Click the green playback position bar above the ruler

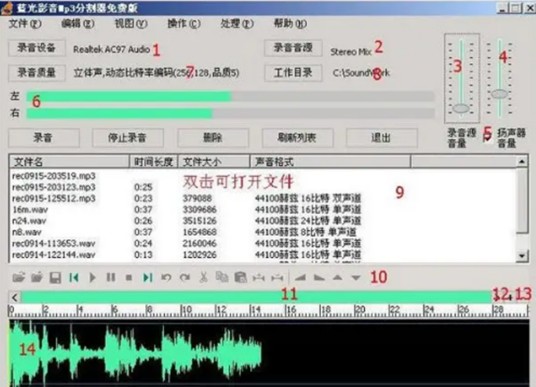point(256,296)
